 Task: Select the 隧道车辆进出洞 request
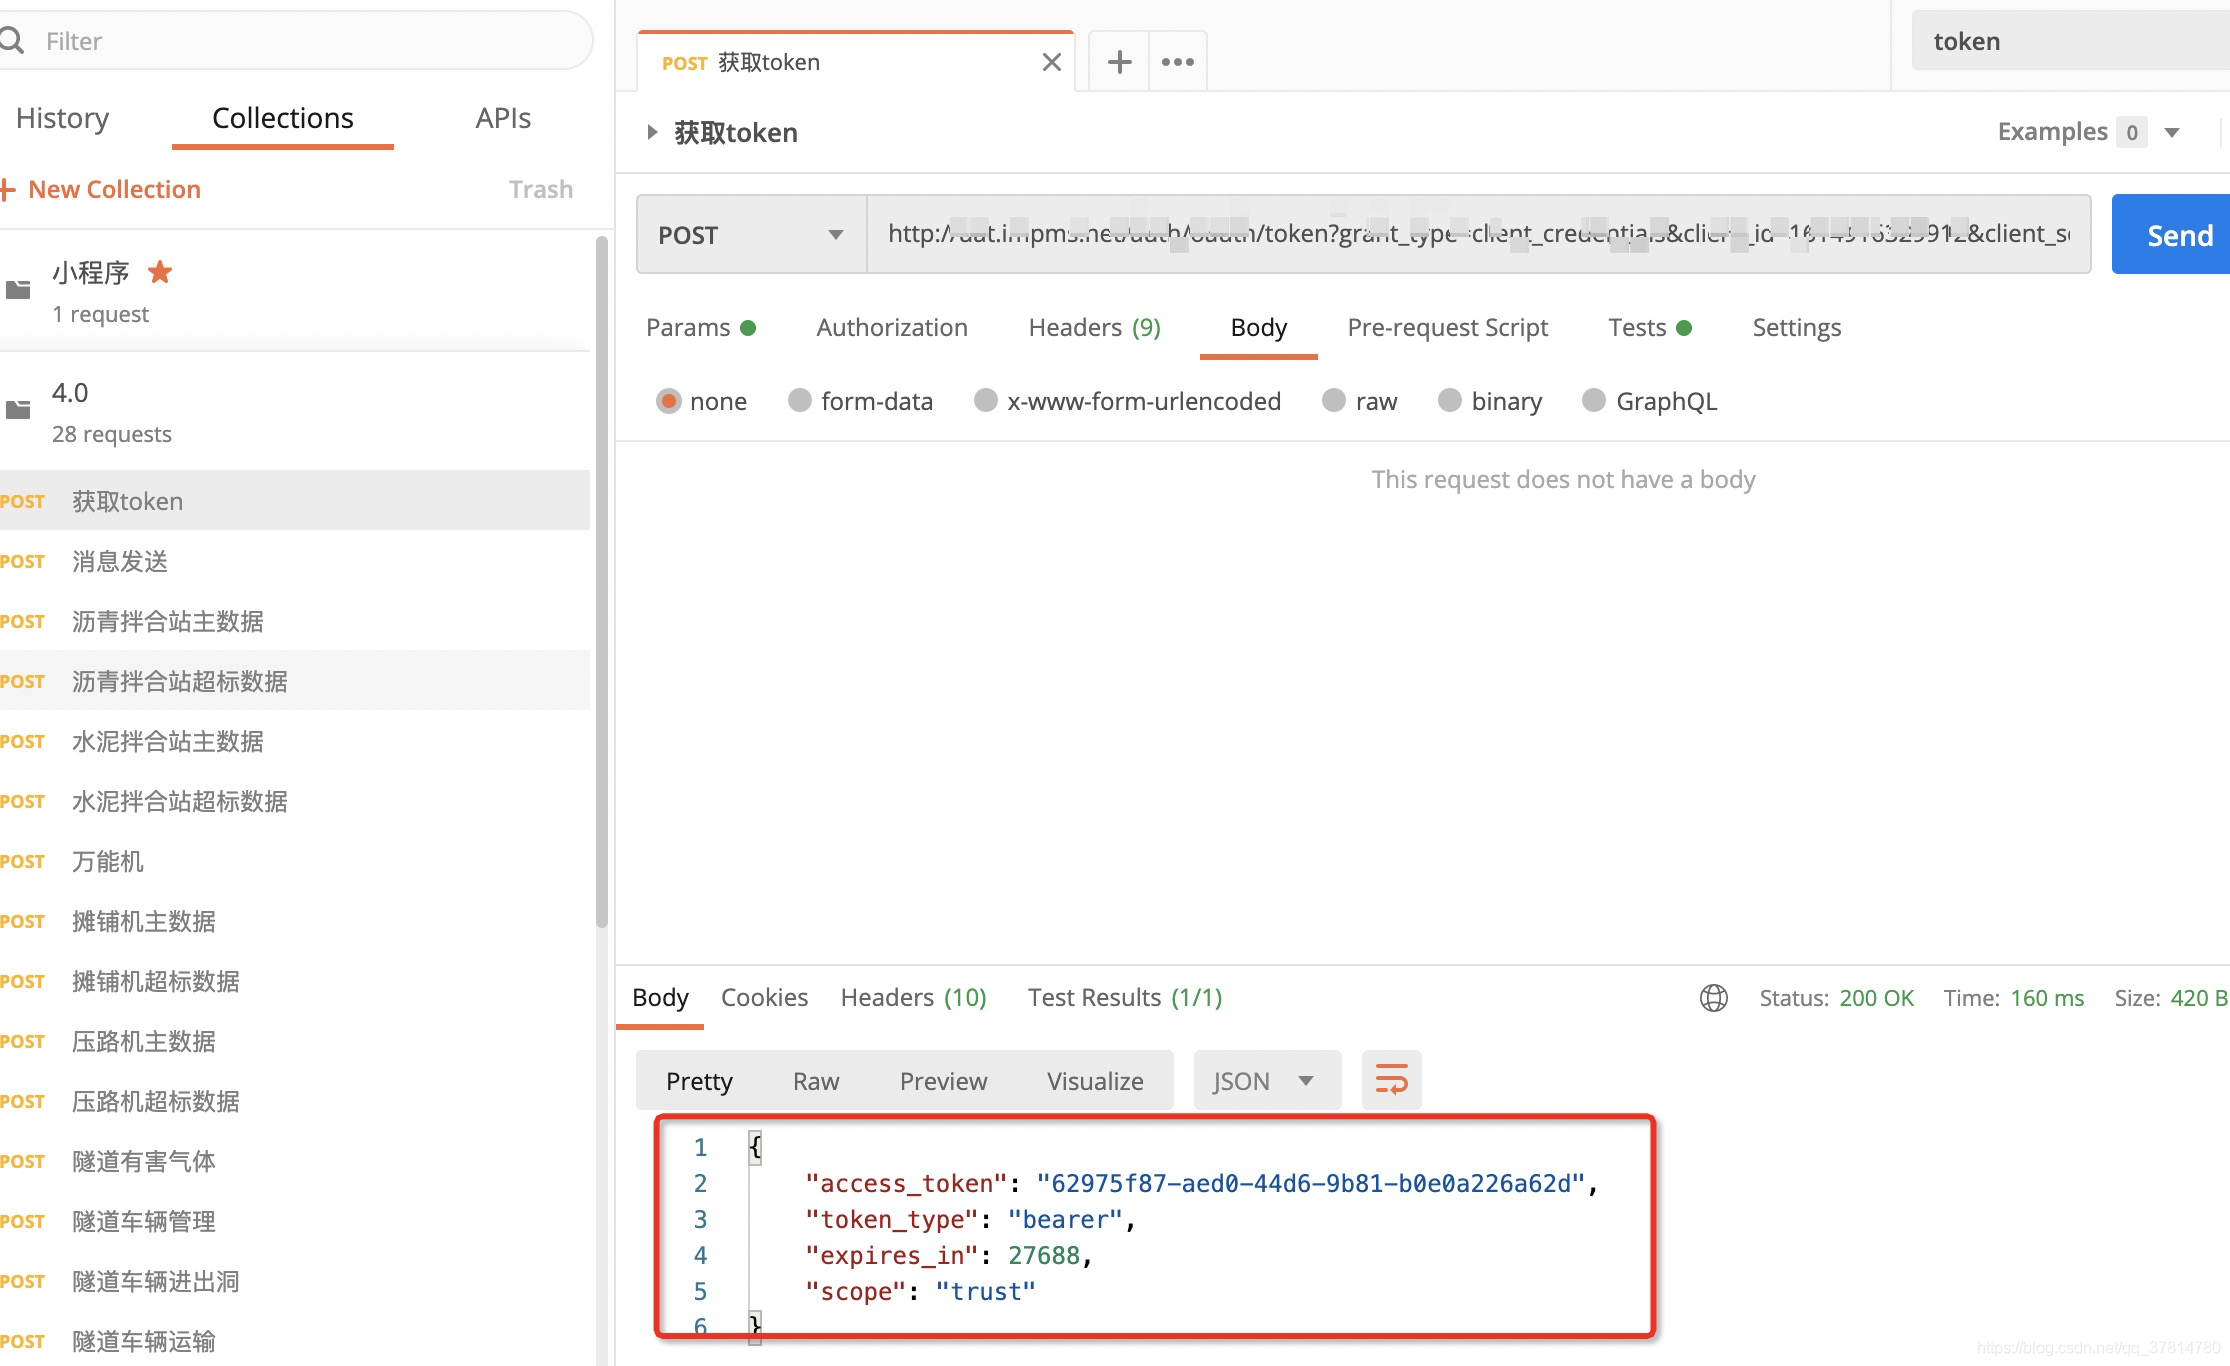(295, 1281)
